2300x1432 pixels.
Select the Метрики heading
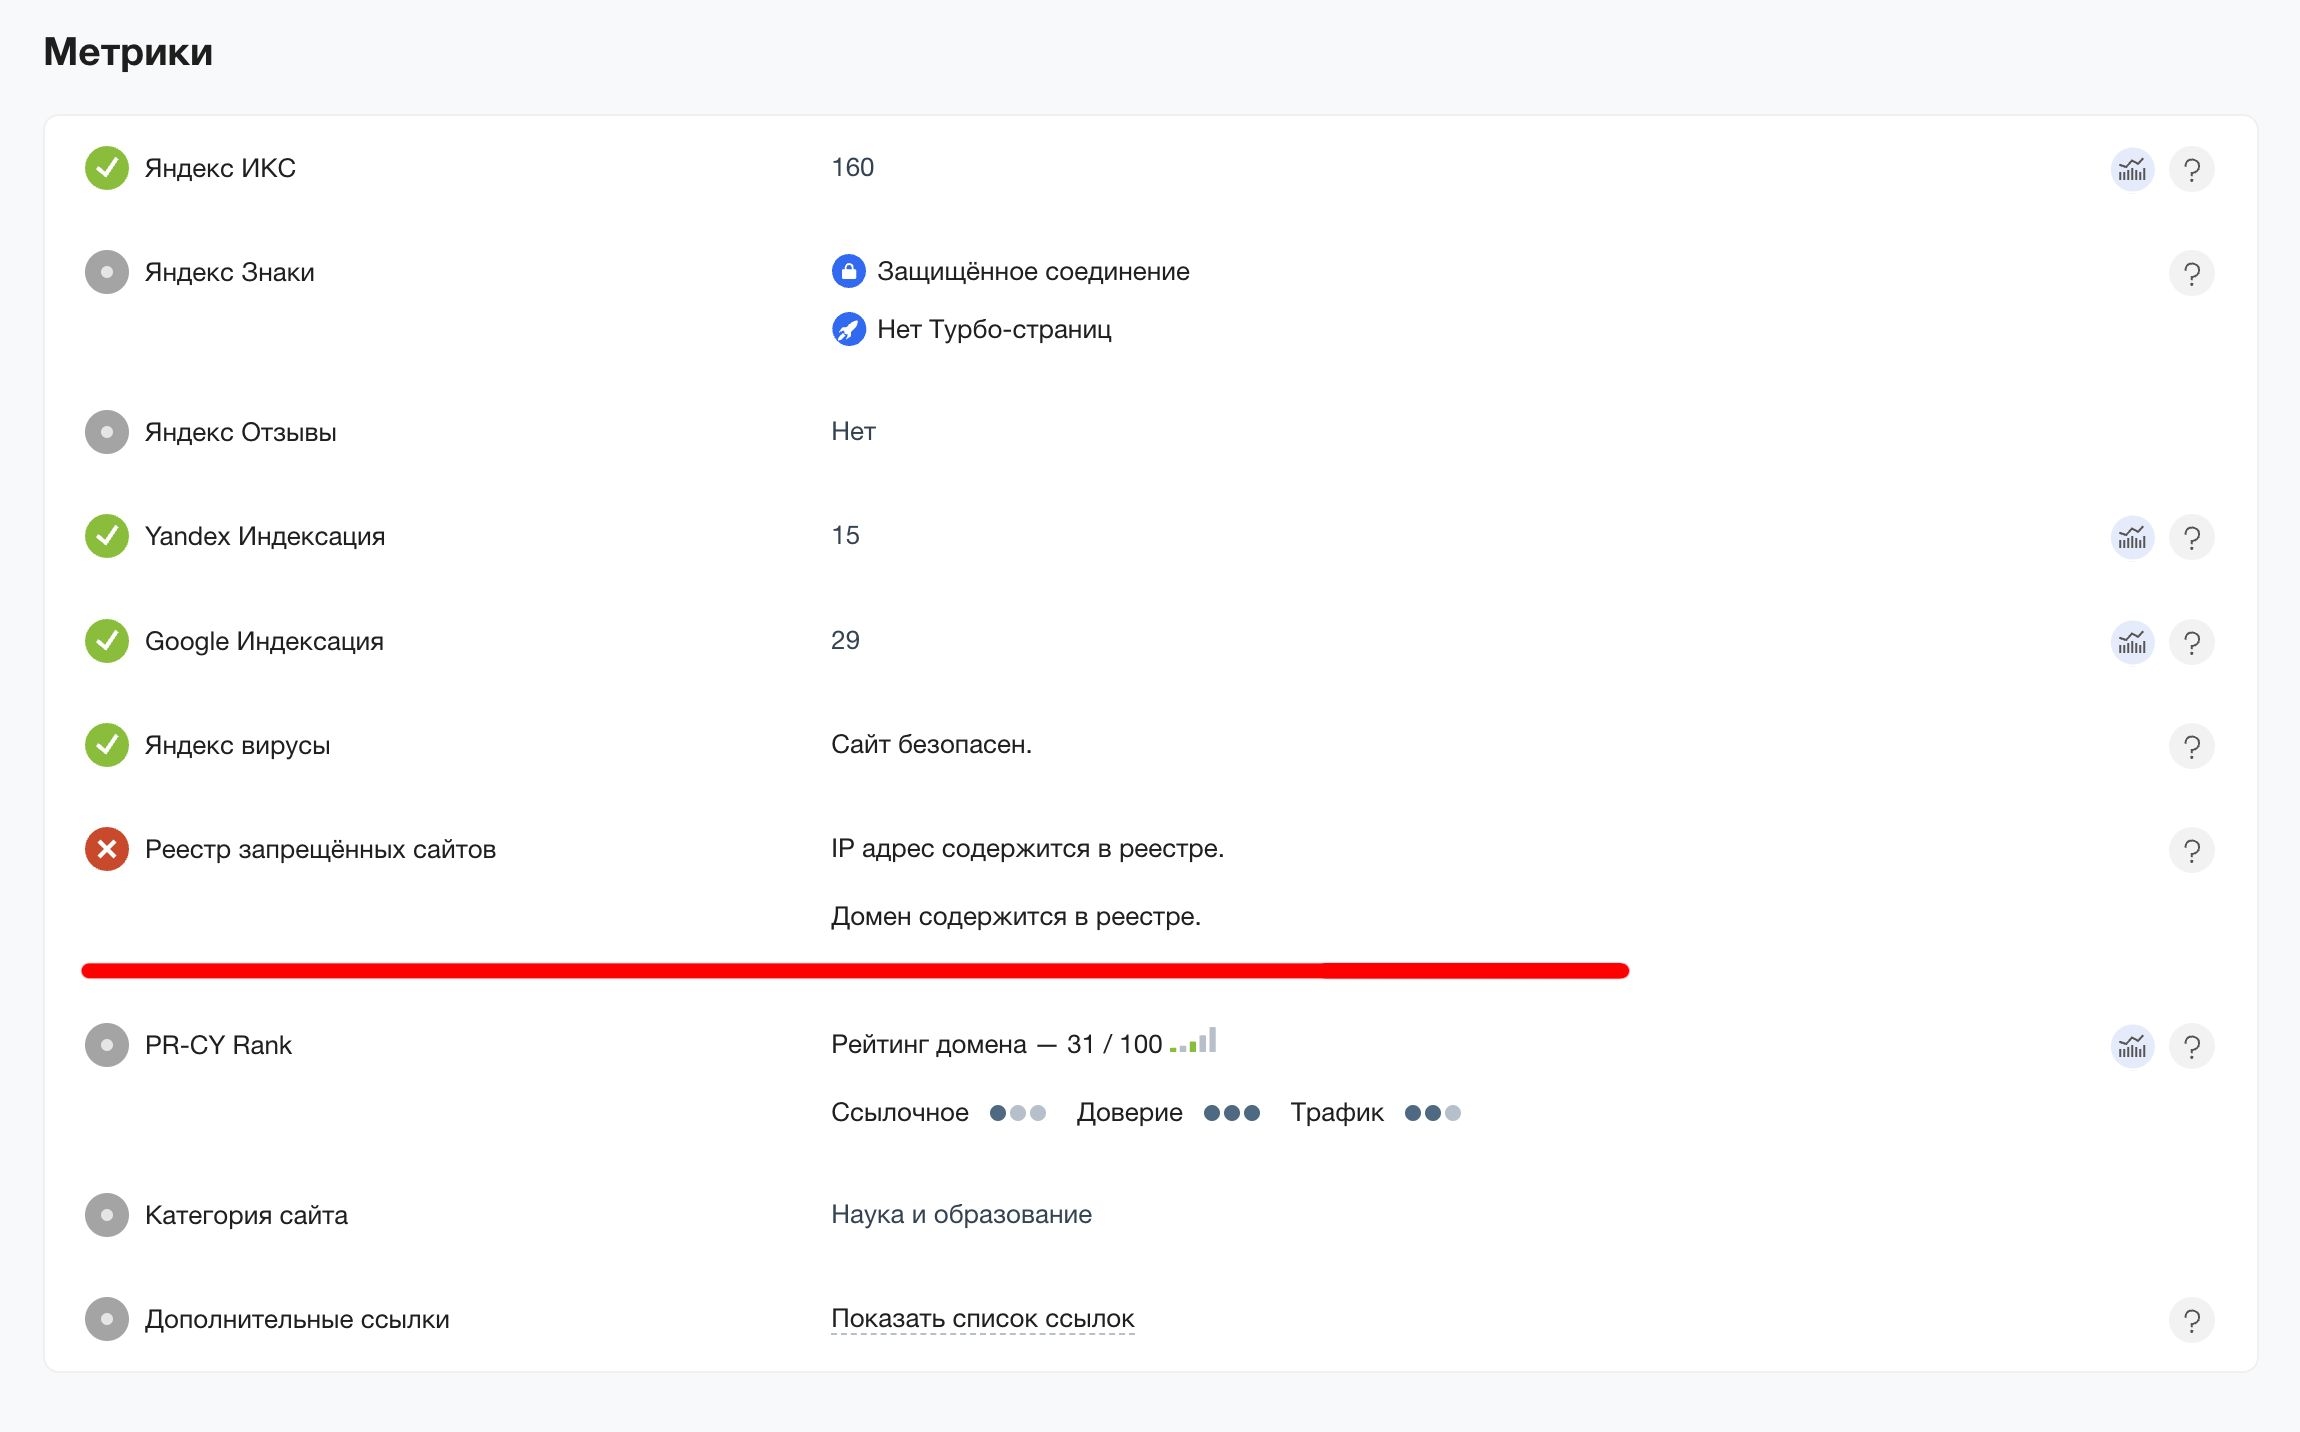tap(128, 52)
